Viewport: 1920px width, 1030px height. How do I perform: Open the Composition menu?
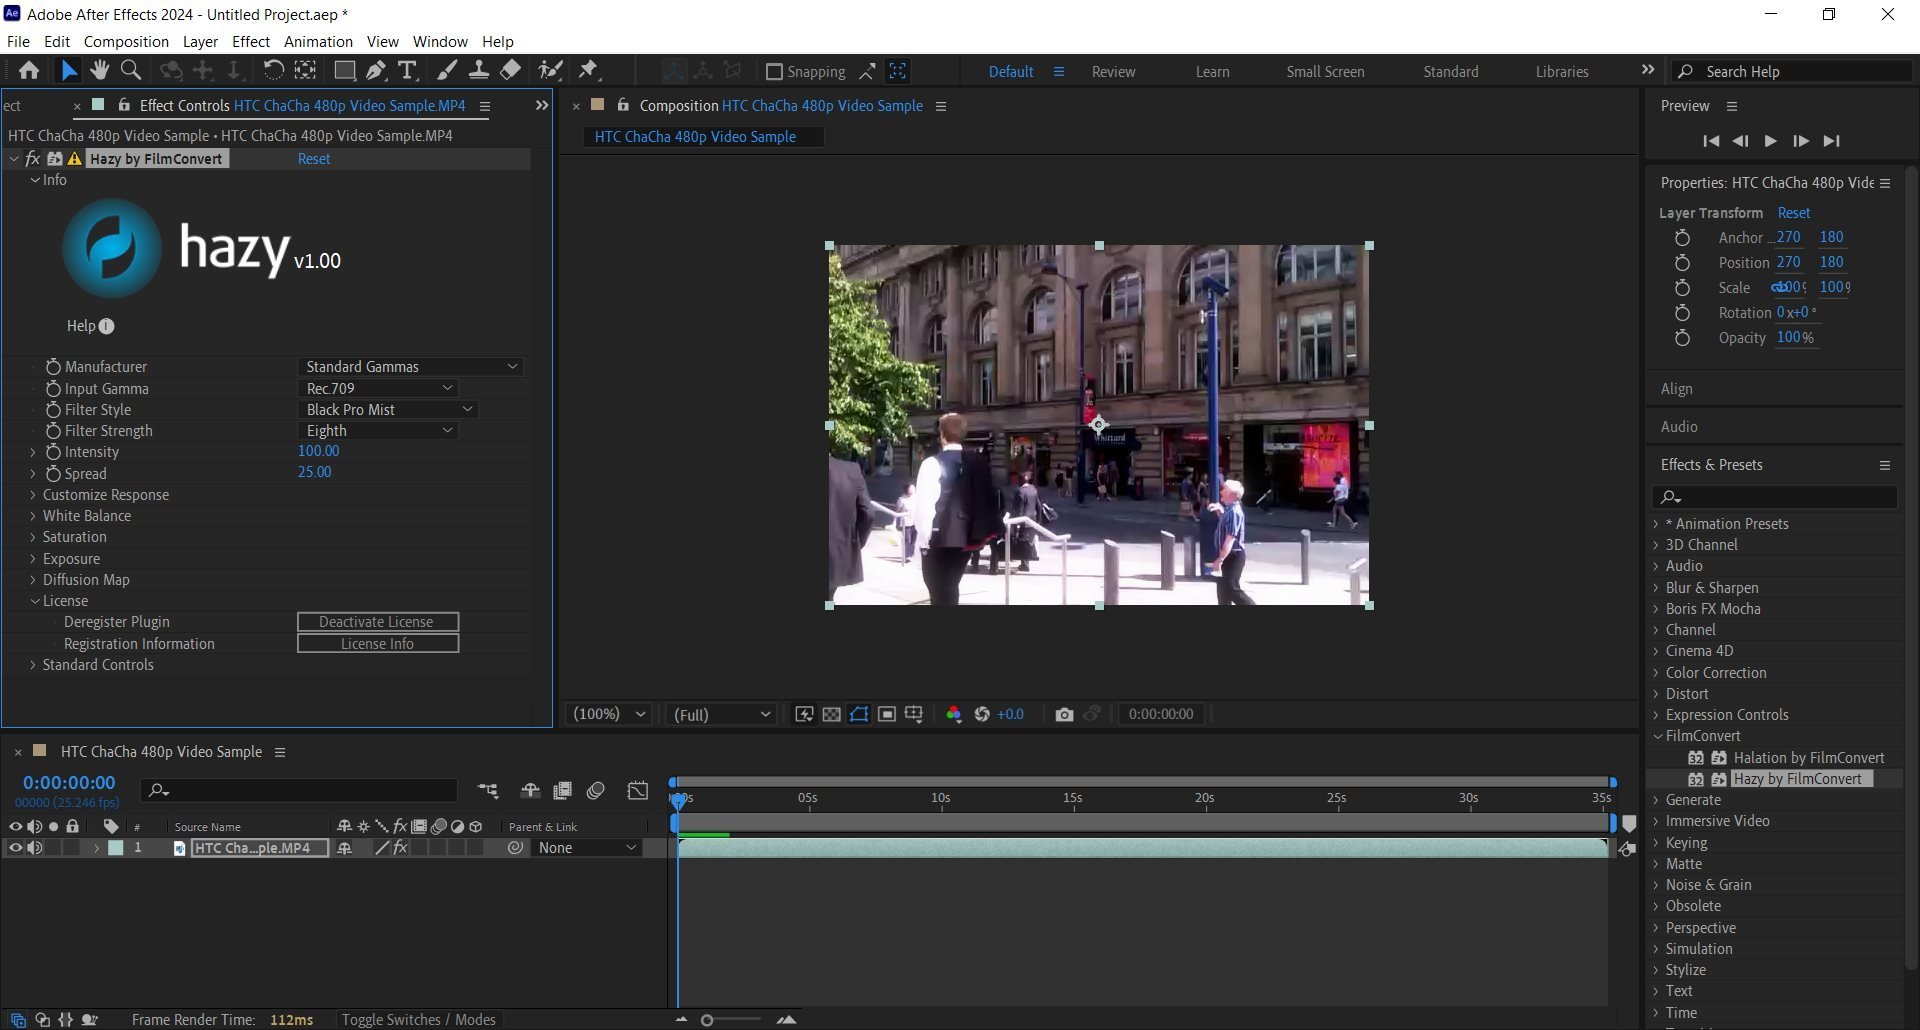pos(126,41)
